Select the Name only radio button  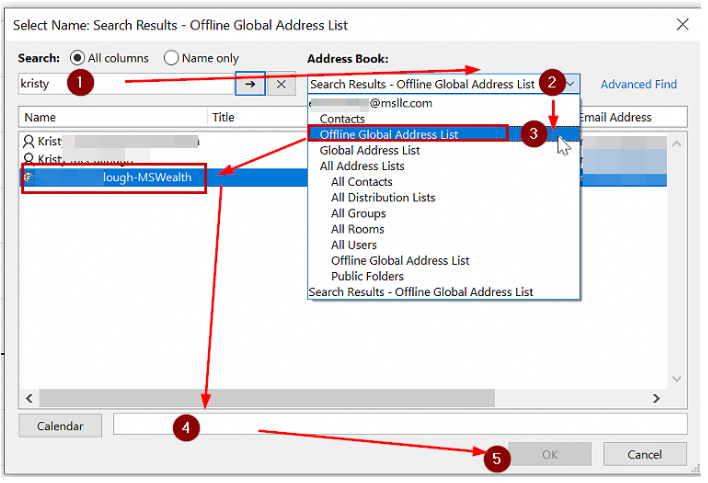(171, 58)
